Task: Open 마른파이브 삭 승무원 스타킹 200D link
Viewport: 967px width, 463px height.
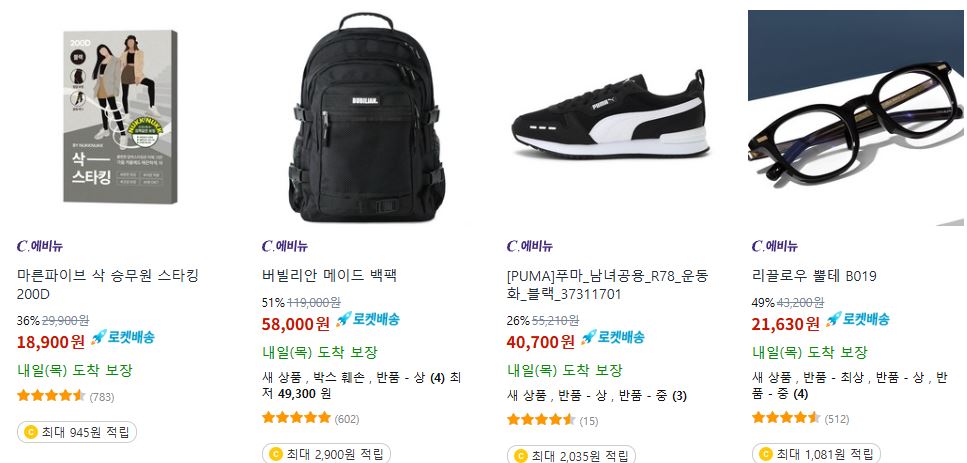Action: 108,285
